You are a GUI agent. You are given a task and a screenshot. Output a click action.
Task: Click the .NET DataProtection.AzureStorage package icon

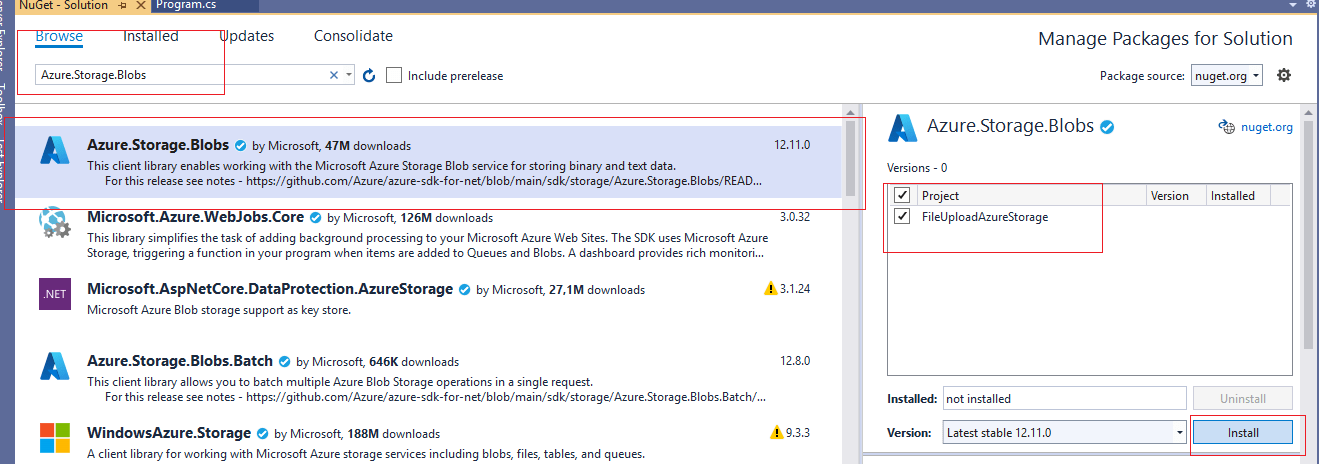click(x=54, y=294)
